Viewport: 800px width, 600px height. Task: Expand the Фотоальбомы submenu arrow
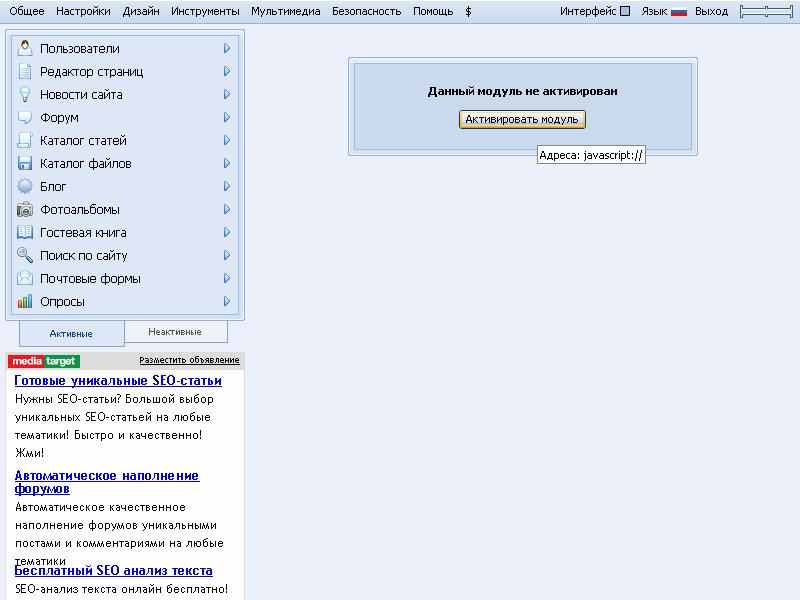click(227, 209)
